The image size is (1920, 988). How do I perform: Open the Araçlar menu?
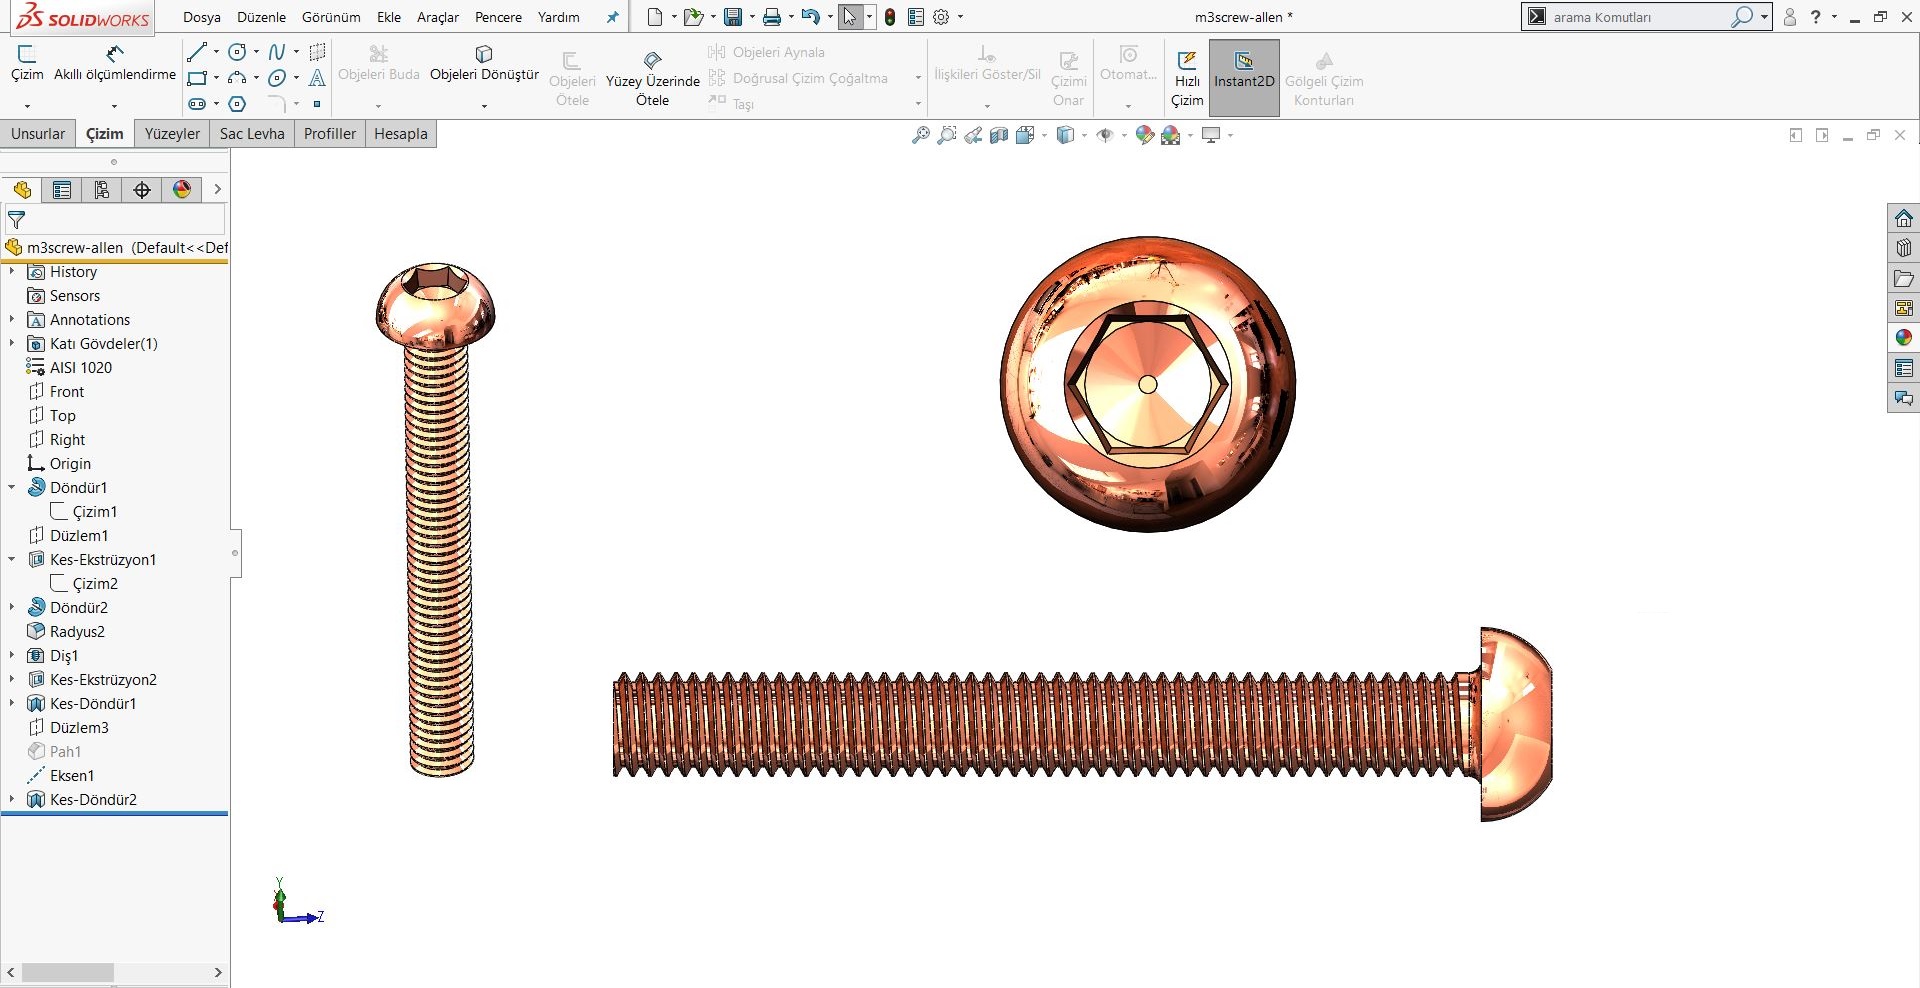coord(438,17)
